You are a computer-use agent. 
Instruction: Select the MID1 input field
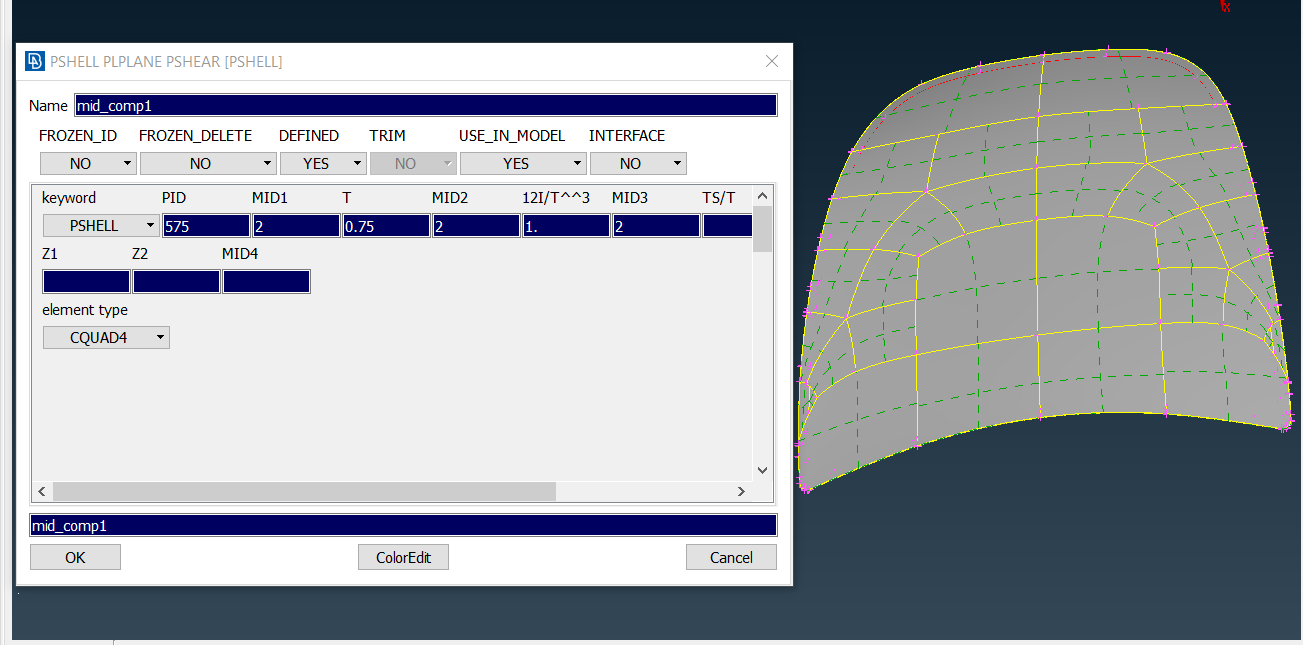tap(295, 225)
